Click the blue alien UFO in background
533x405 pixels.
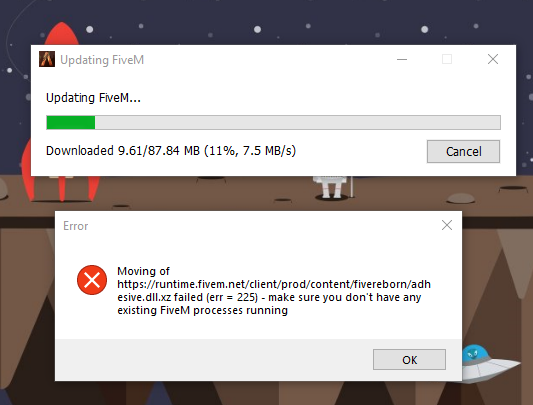point(489,362)
